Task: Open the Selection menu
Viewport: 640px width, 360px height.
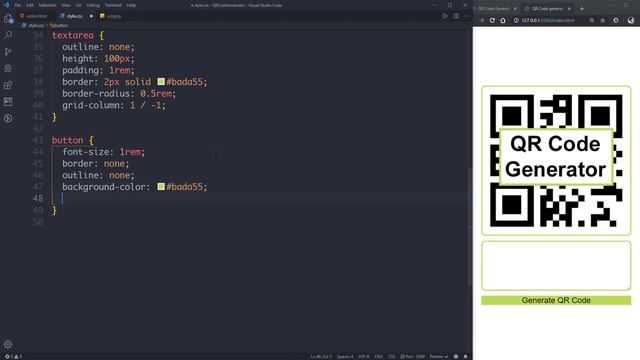Action: click(47, 5)
